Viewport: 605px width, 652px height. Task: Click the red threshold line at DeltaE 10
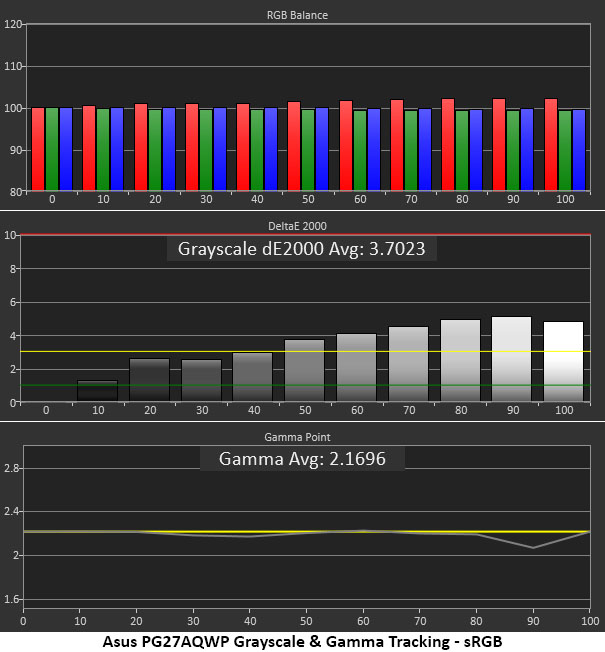305,235
